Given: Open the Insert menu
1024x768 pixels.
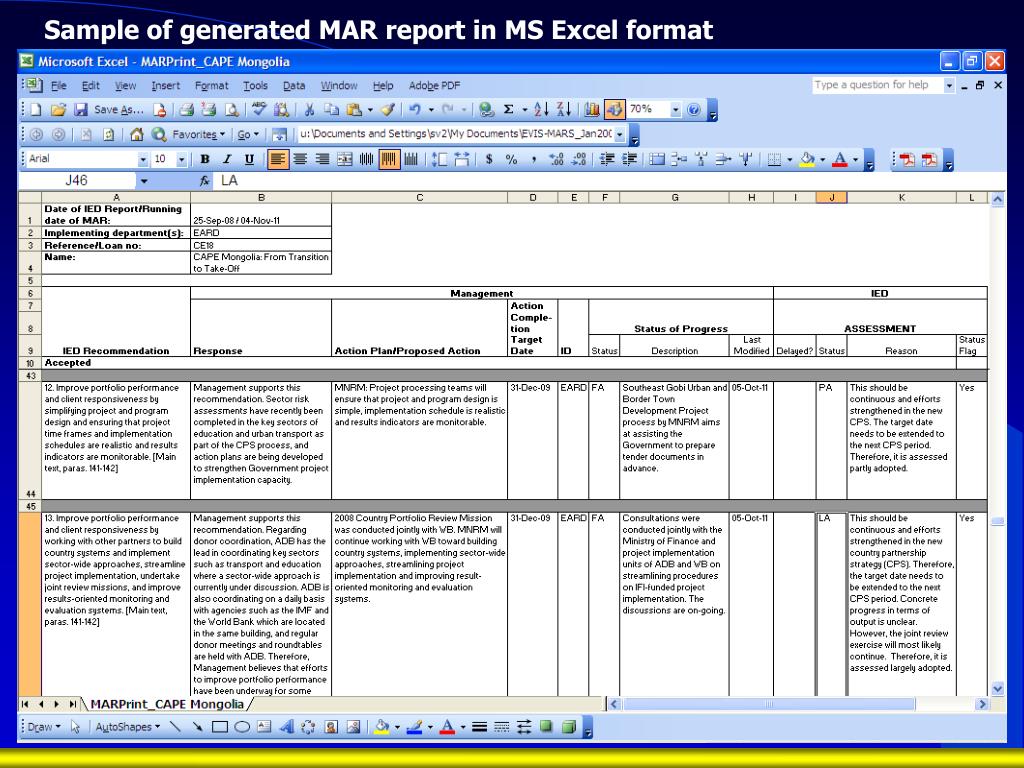Looking at the screenshot, I should [x=166, y=86].
